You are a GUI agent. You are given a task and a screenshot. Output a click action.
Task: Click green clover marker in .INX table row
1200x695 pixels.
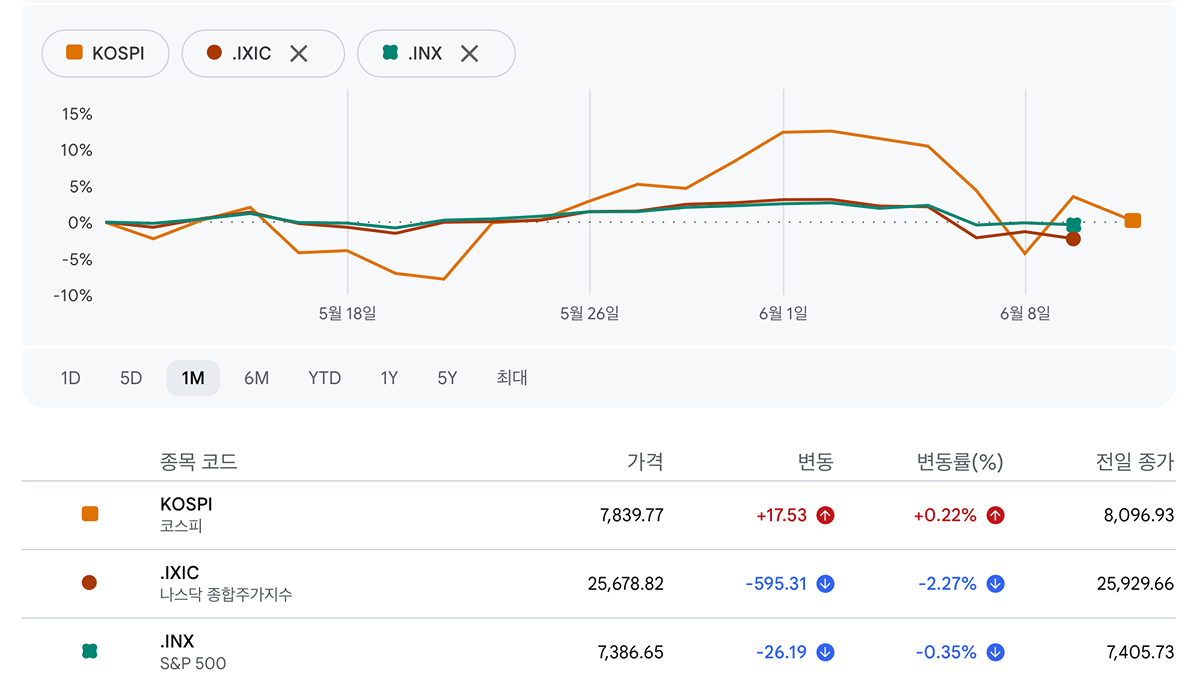[x=90, y=651]
